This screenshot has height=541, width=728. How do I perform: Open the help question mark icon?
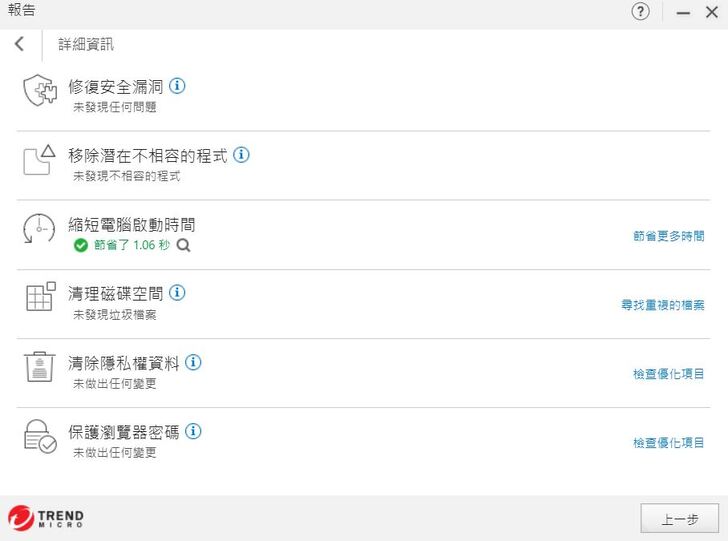pos(641,12)
